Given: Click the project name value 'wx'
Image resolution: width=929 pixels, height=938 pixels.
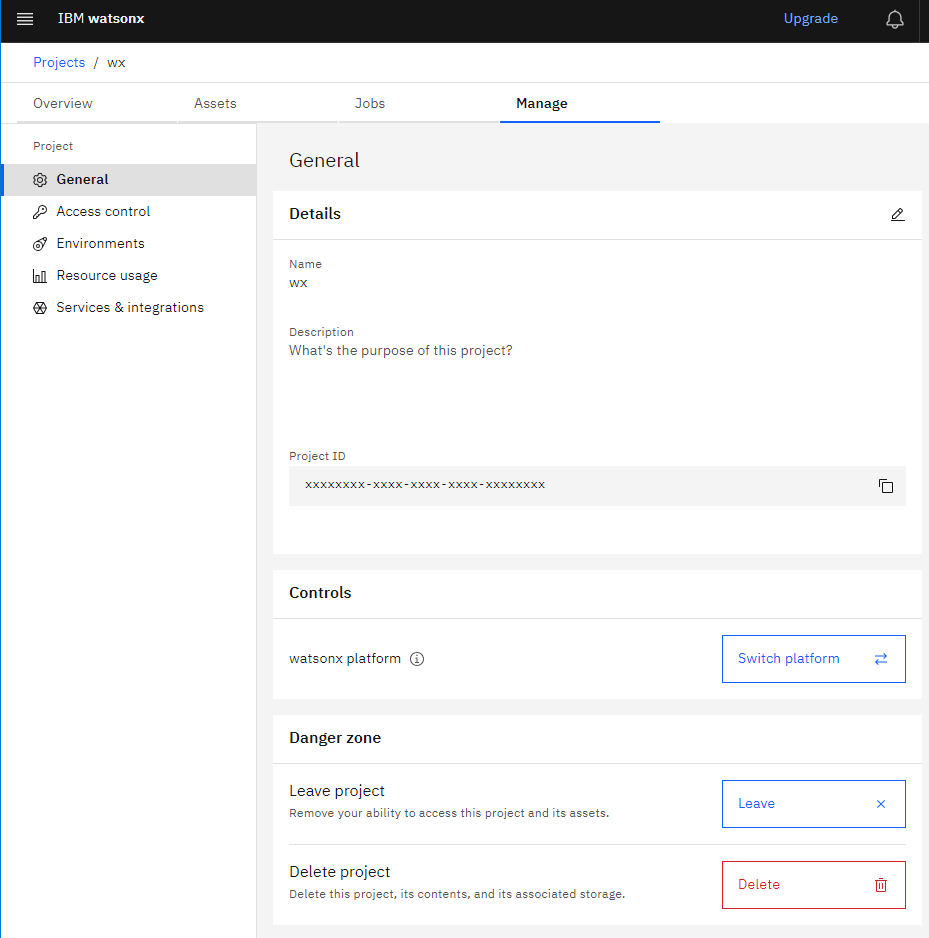Looking at the screenshot, I should pyautogui.click(x=298, y=284).
